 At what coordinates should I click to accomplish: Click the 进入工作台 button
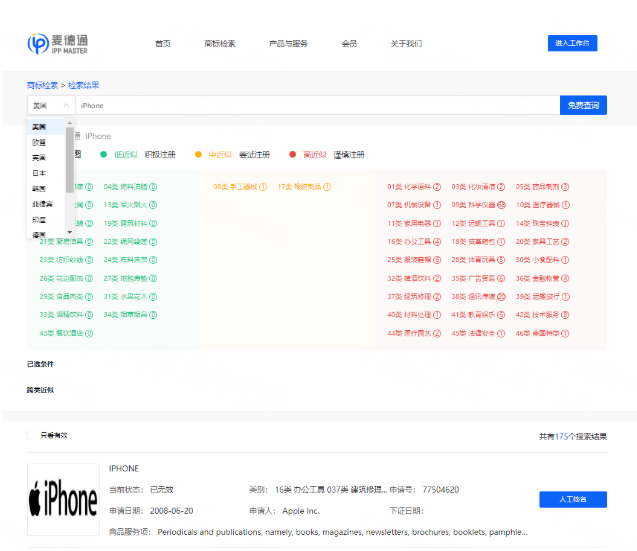click(572, 43)
